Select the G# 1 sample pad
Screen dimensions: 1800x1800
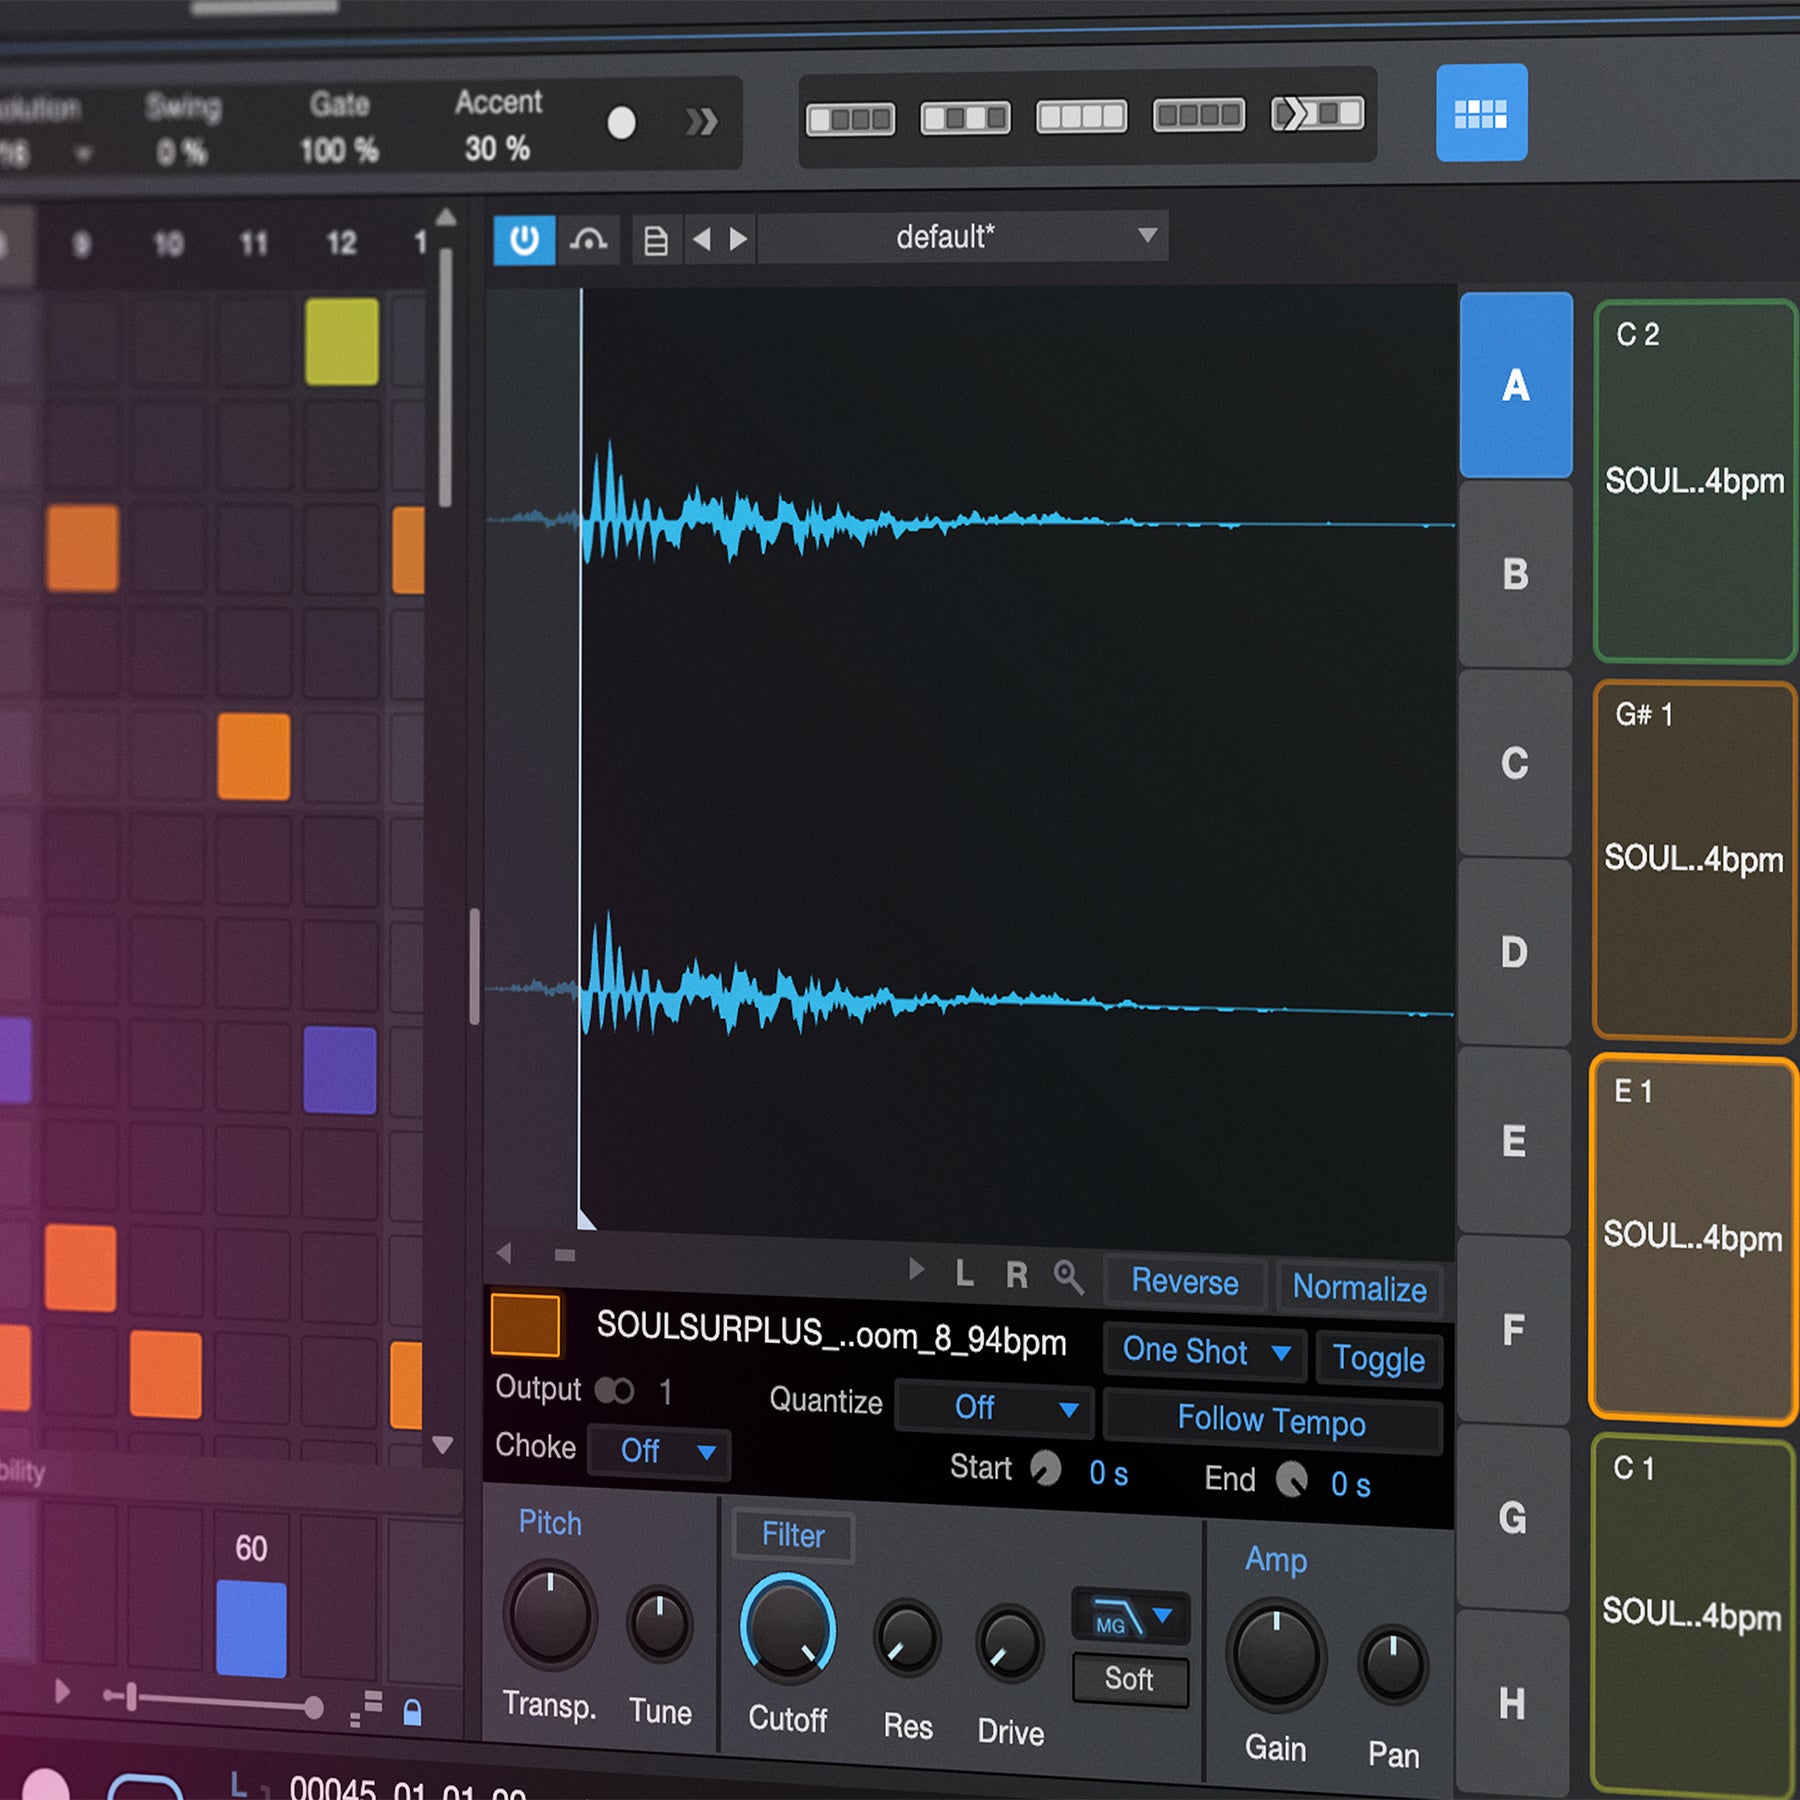point(1693,860)
